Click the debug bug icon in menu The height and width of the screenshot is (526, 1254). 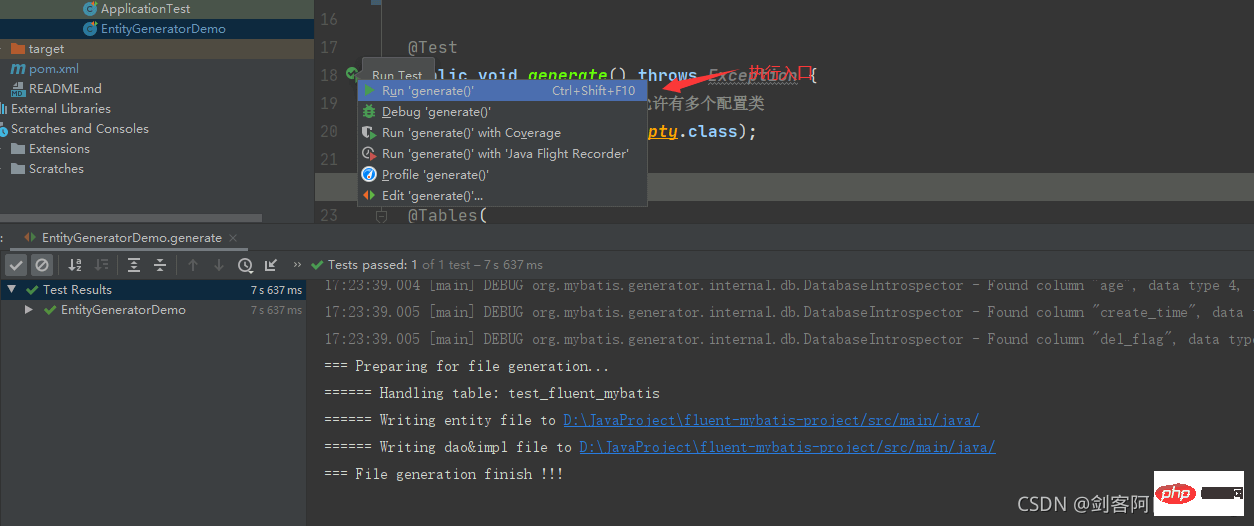369,112
